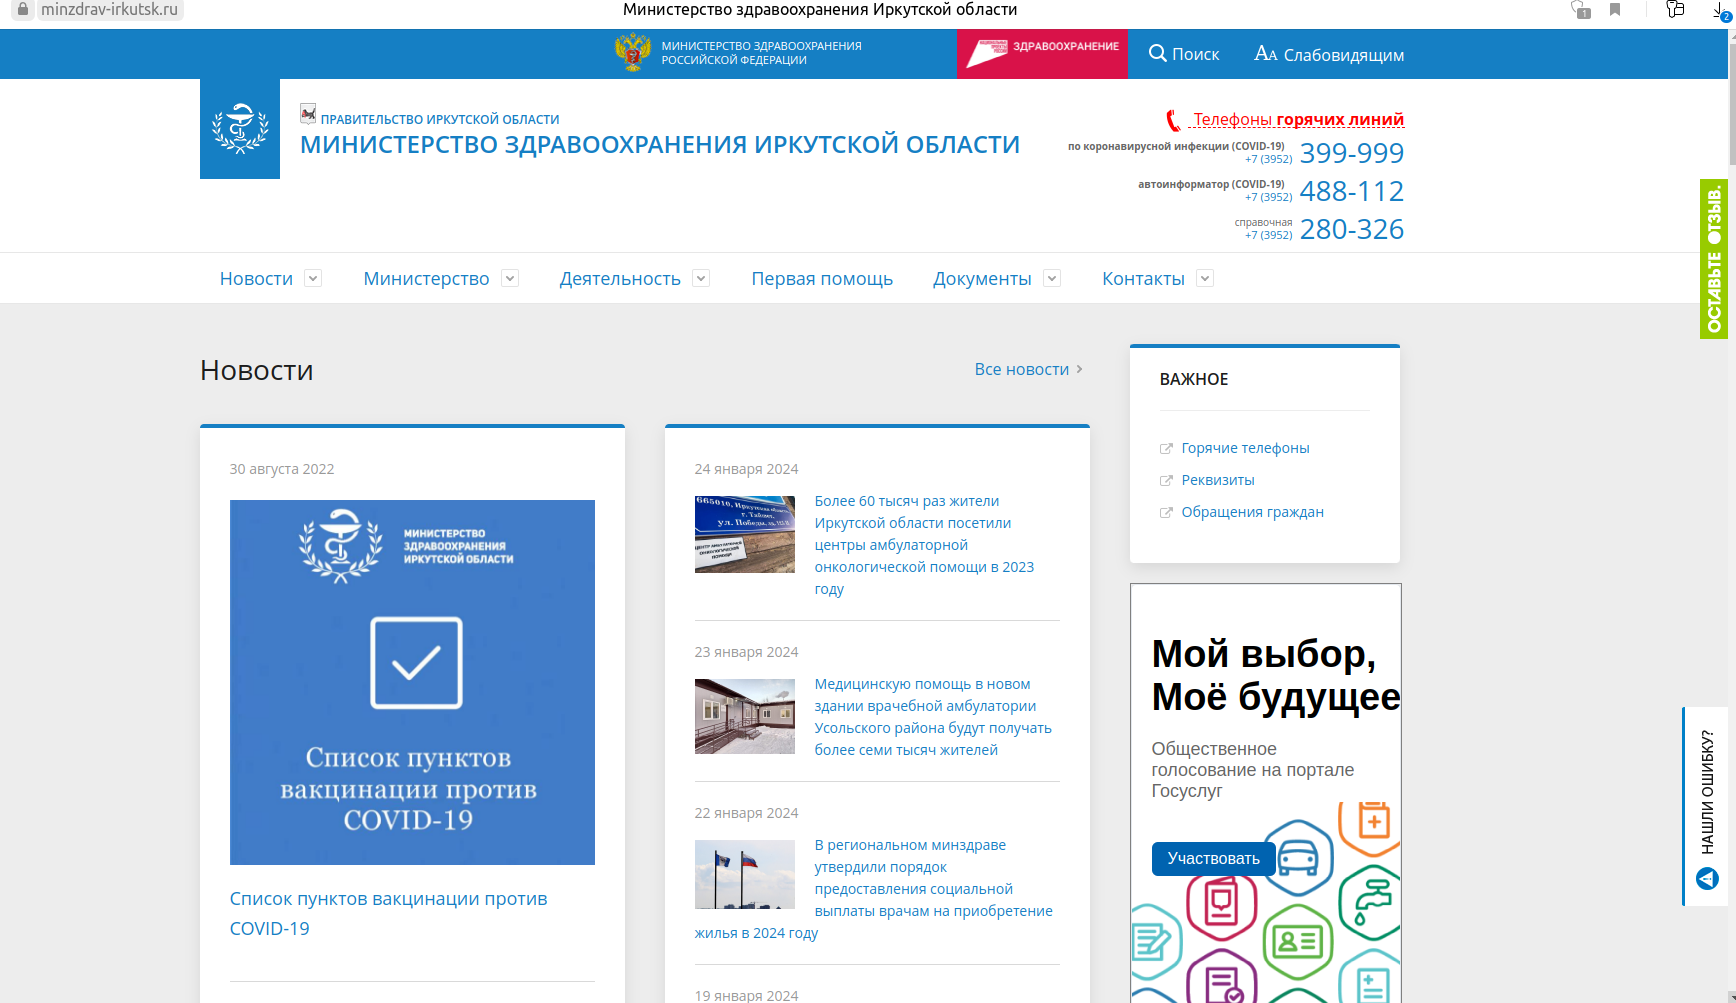Click the red telephone handset icon
This screenshot has width=1736, height=1003.
point(1173,121)
